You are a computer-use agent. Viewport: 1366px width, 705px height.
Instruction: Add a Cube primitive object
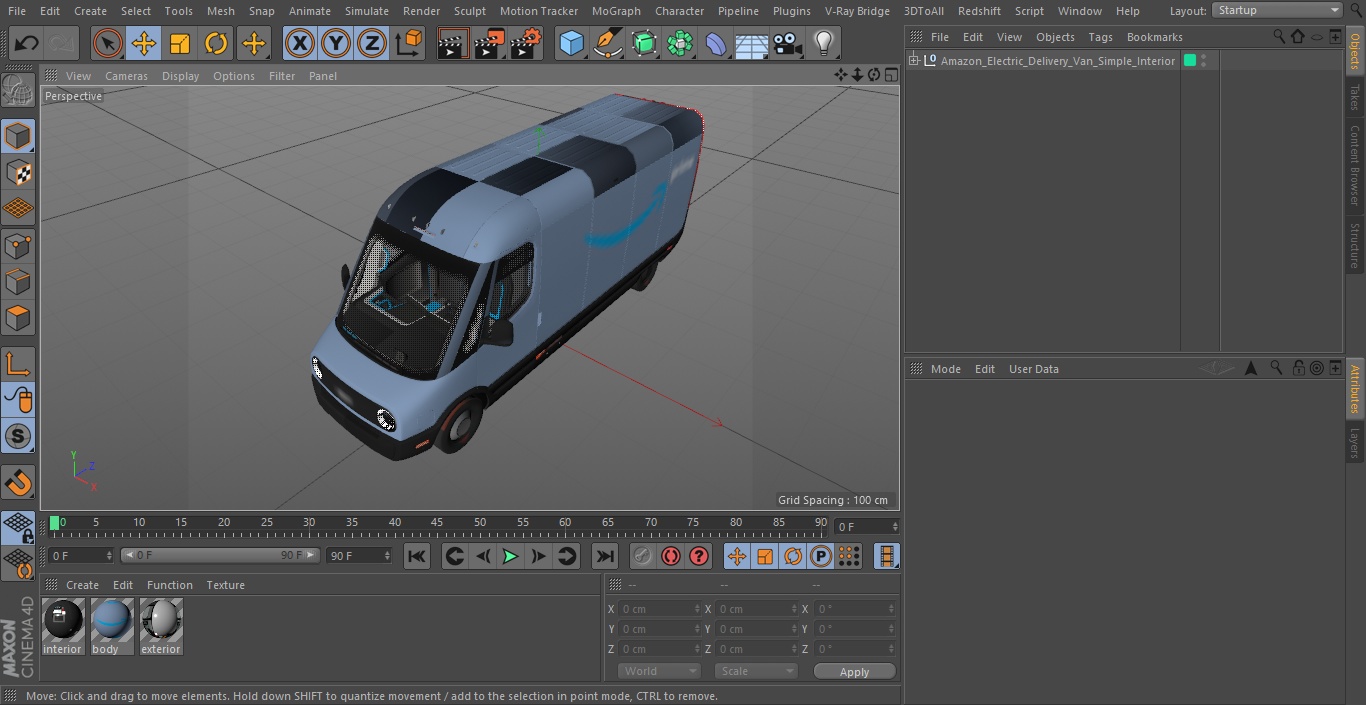(571, 43)
